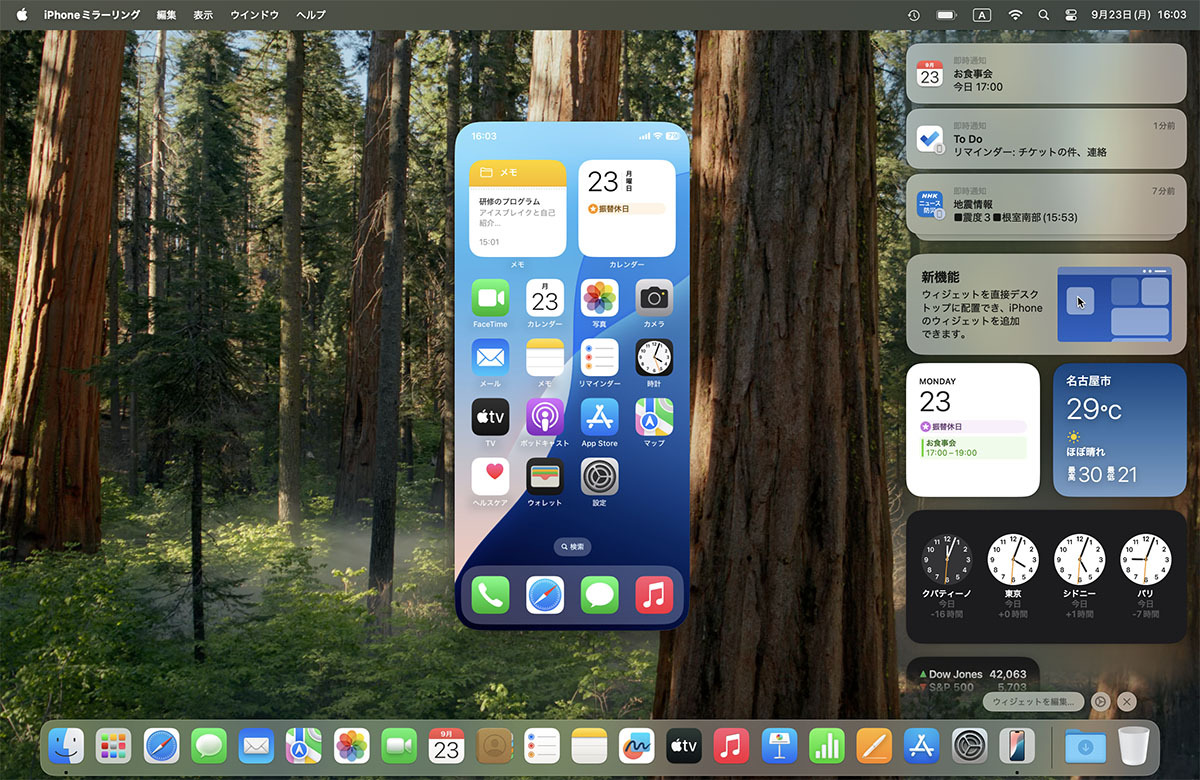Open FaceTime on the mirrored iPhone screen
Image resolution: width=1200 pixels, height=780 pixels.
coord(490,298)
